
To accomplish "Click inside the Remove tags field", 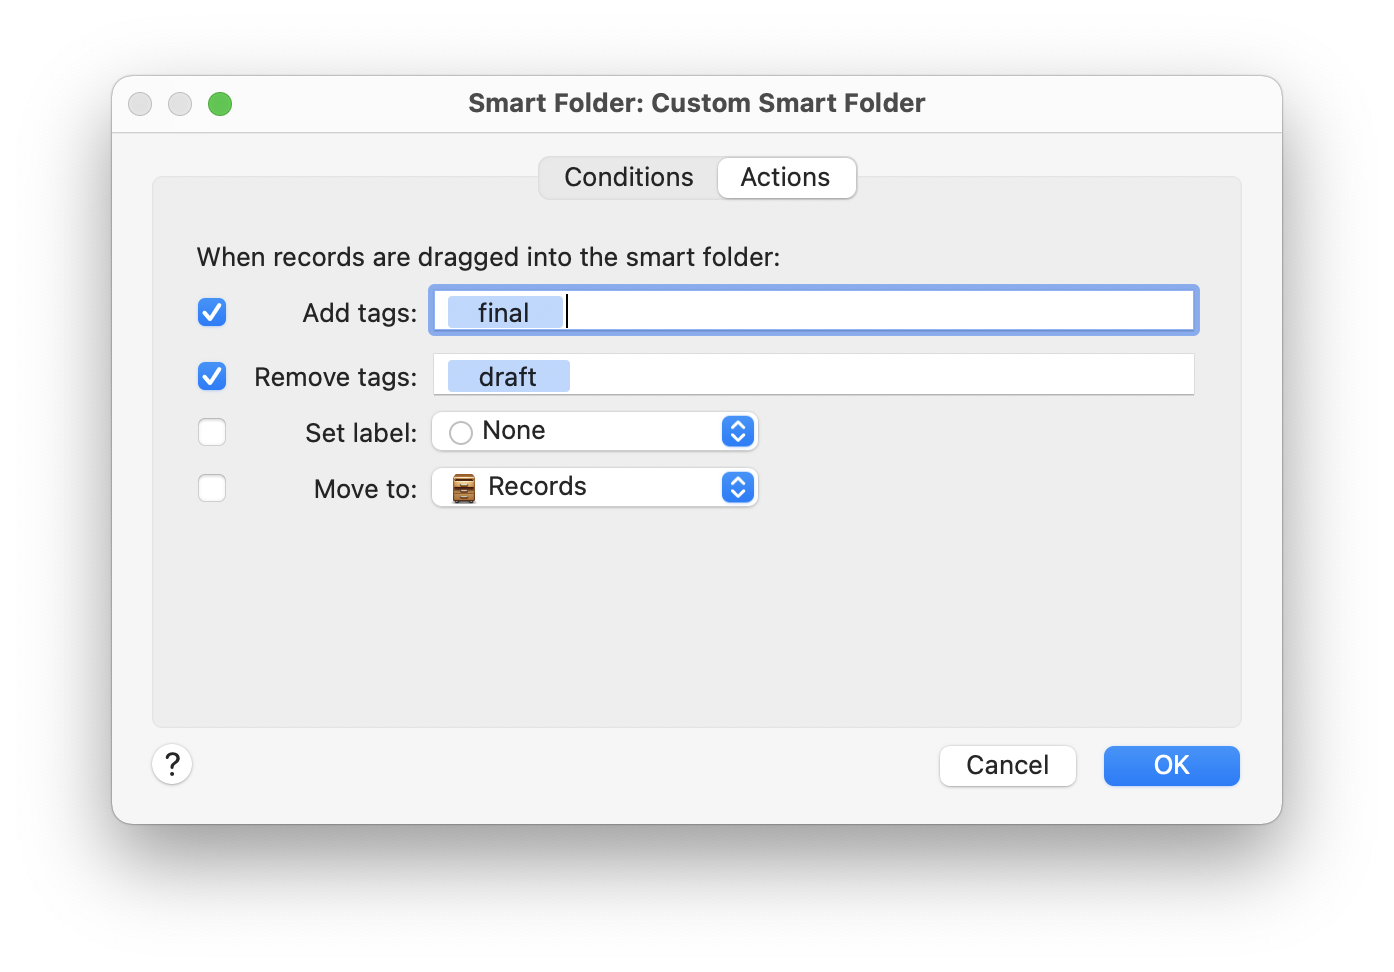I will tap(814, 374).
